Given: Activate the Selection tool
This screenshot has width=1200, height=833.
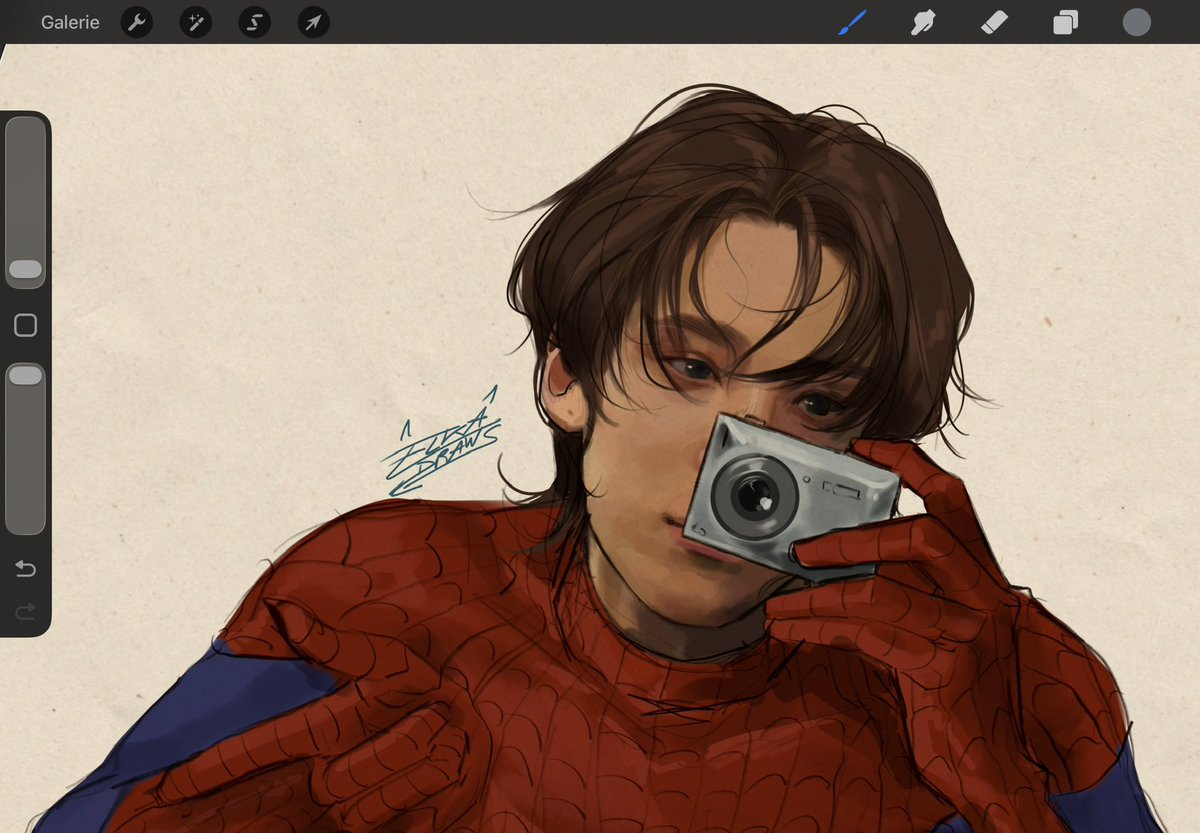Looking at the screenshot, I should (x=255, y=22).
